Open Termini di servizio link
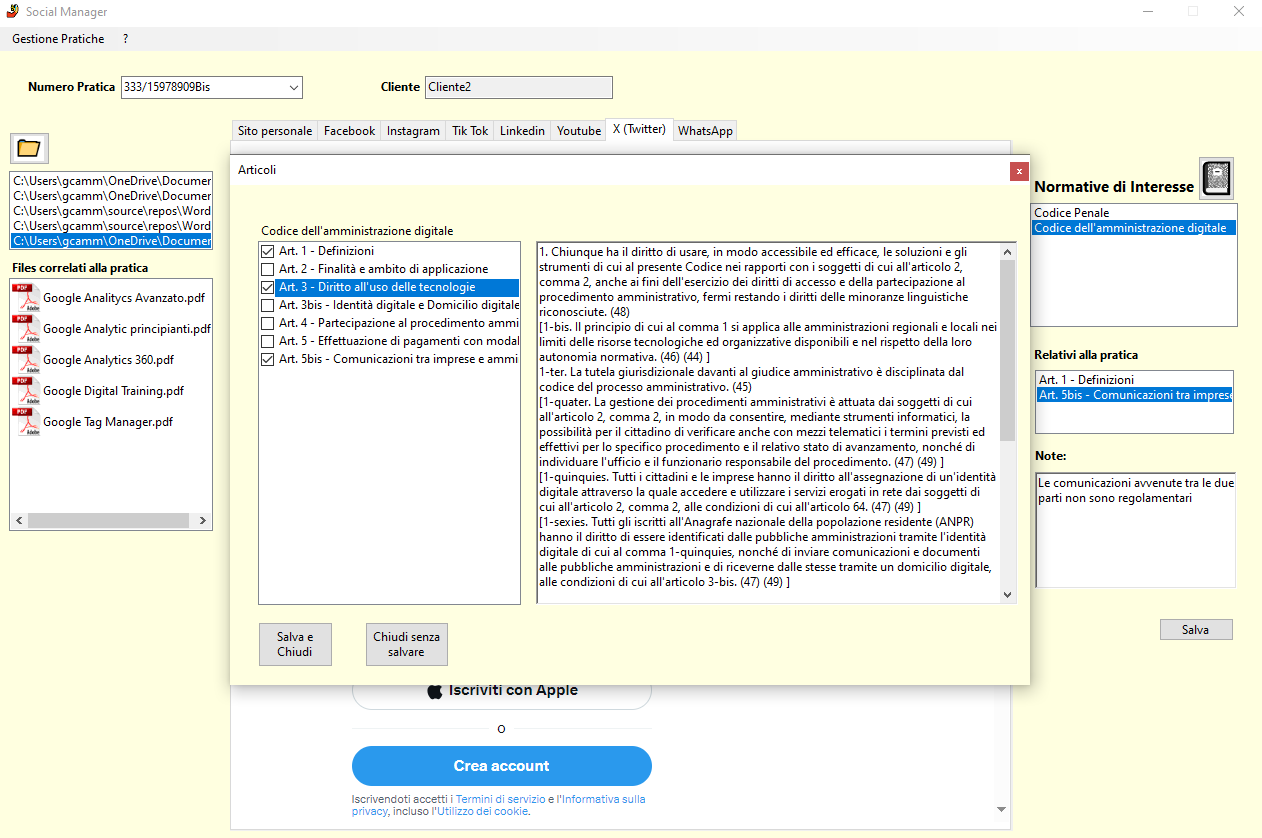Viewport: 1262px width, 838px height. pyautogui.click(x=499, y=799)
